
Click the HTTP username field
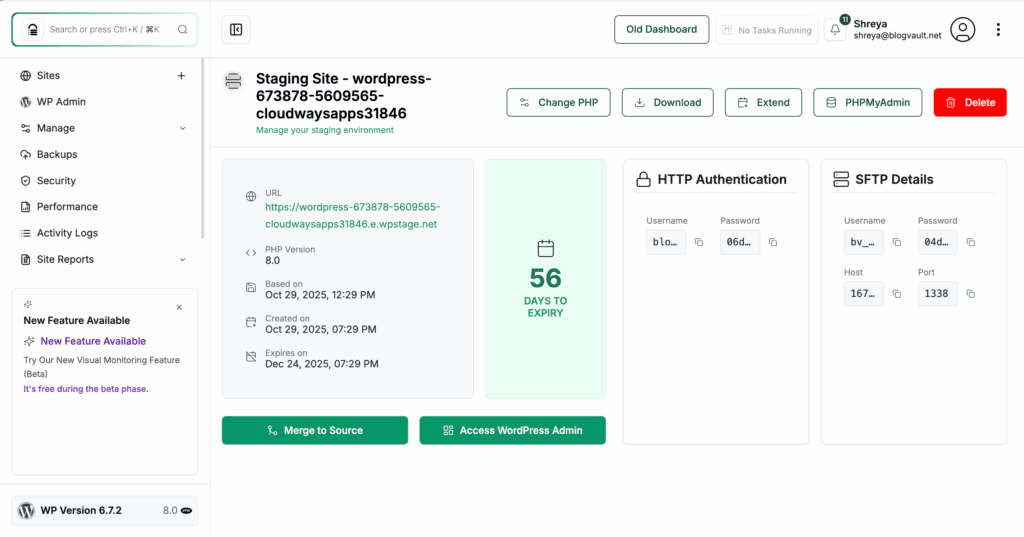tap(666, 242)
